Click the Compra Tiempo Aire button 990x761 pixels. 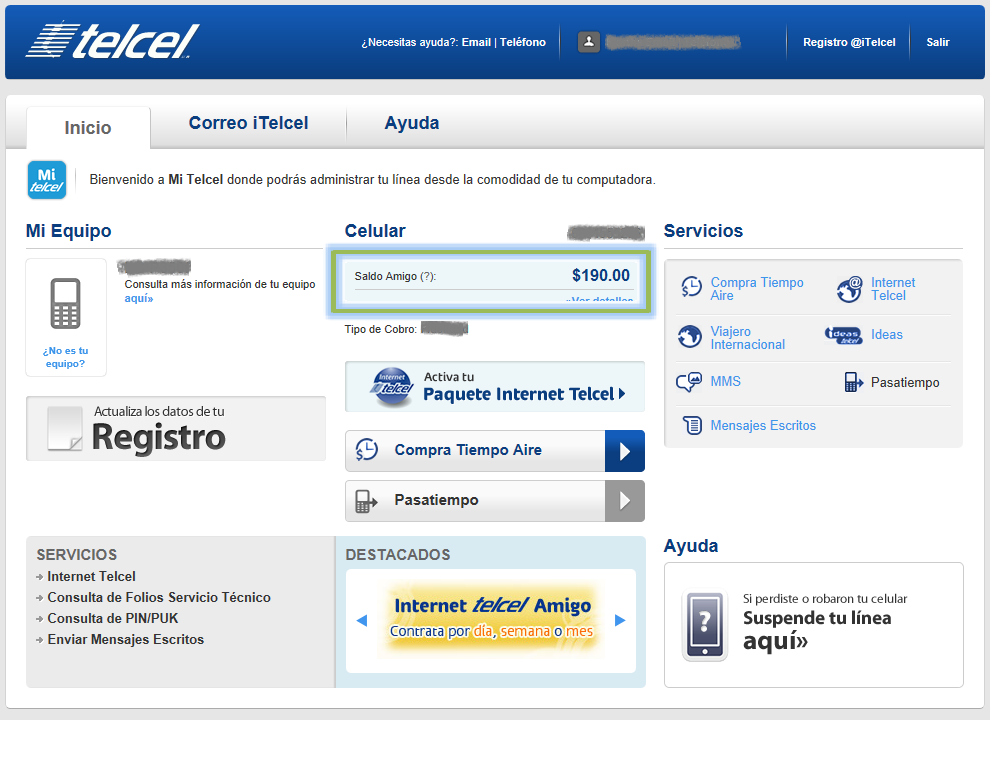495,451
